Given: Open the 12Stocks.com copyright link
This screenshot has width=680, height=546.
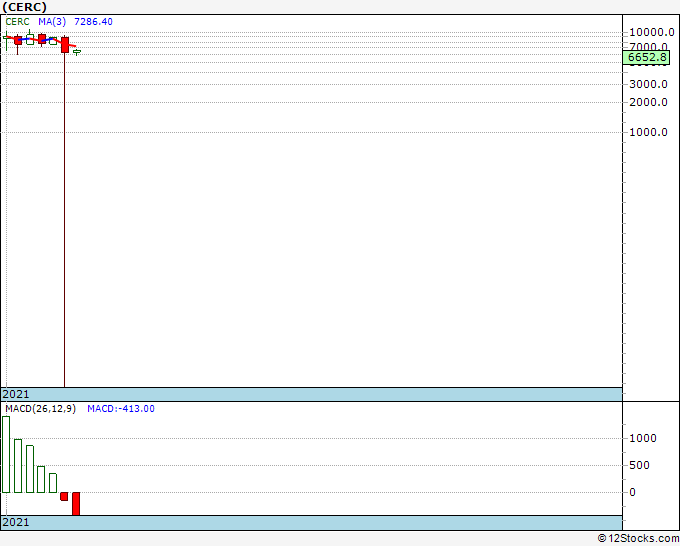Looking at the screenshot, I should tap(638, 539).
